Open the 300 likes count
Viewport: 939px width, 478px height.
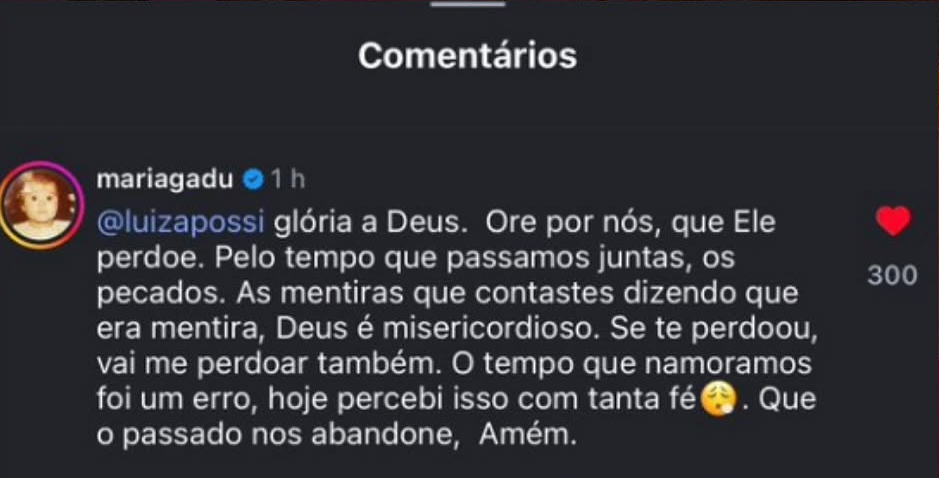pyautogui.click(x=891, y=275)
